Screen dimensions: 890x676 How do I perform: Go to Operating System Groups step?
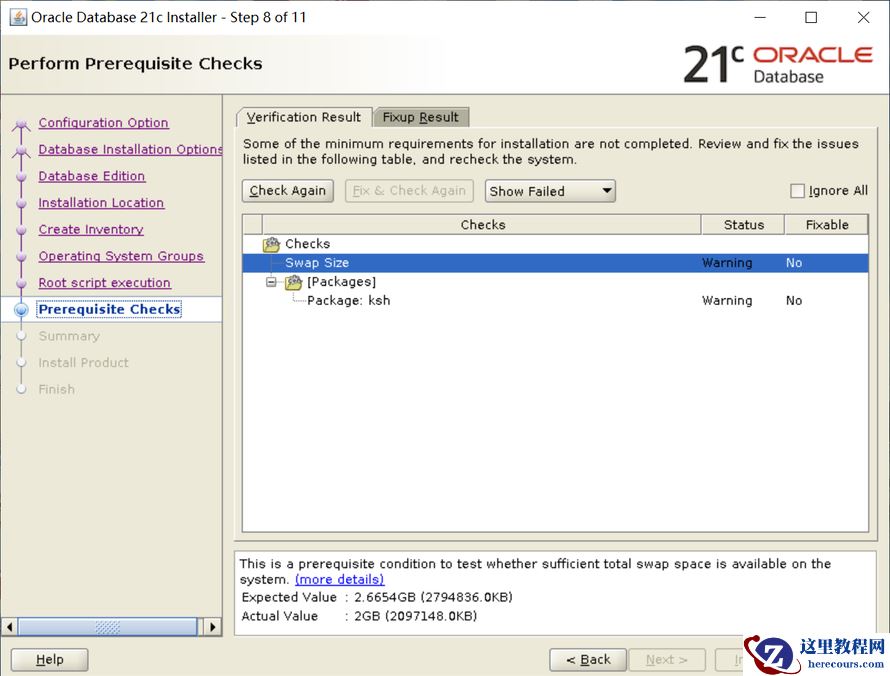(x=121, y=256)
